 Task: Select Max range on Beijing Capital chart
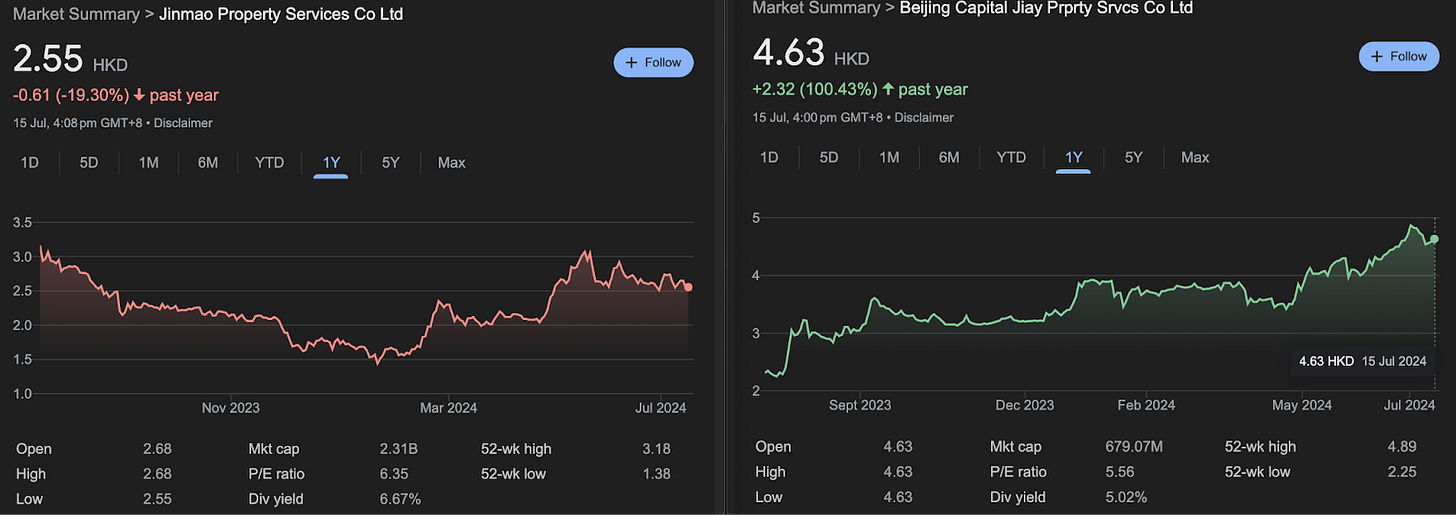1195,157
